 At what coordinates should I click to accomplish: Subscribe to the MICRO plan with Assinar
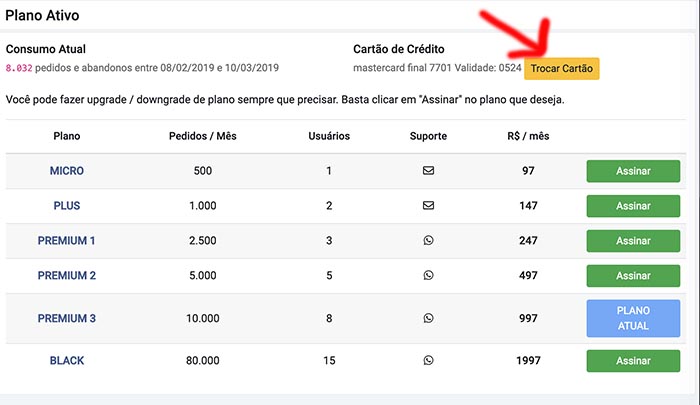coord(633,171)
